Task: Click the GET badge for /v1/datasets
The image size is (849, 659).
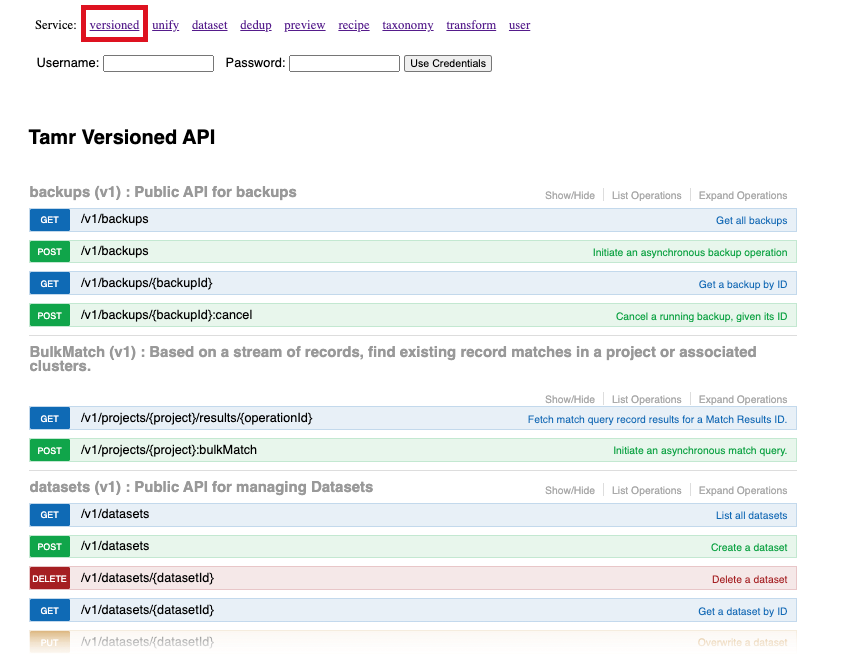Action: pyautogui.click(x=49, y=515)
